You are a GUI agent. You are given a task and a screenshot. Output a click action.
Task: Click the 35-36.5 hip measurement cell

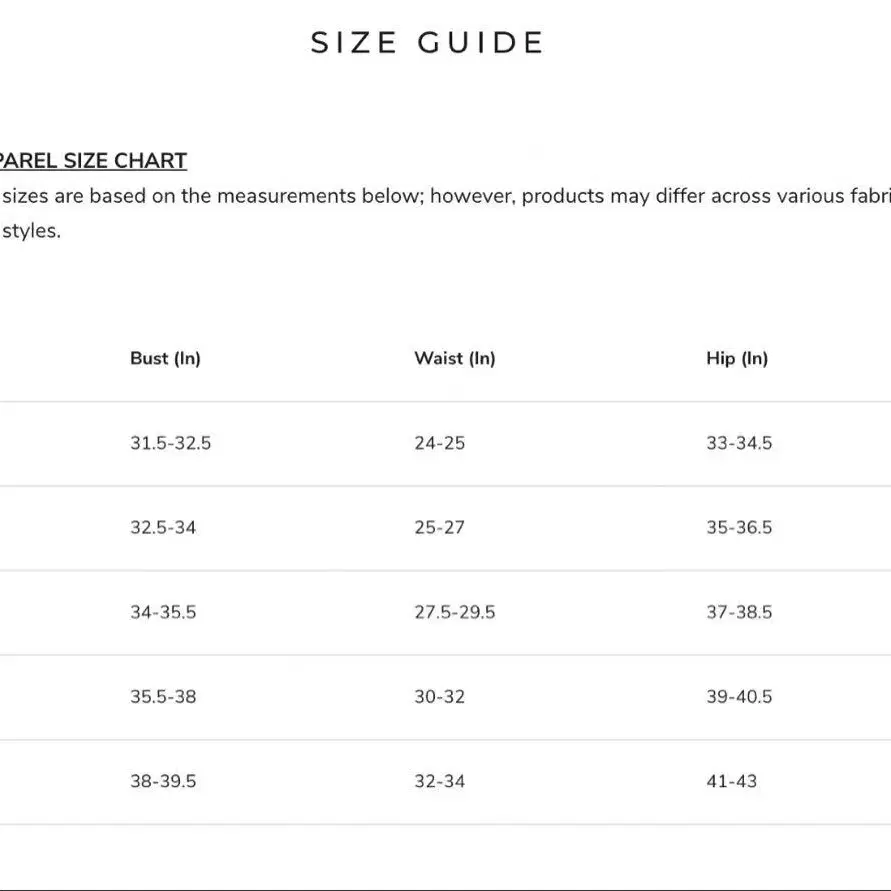739,527
